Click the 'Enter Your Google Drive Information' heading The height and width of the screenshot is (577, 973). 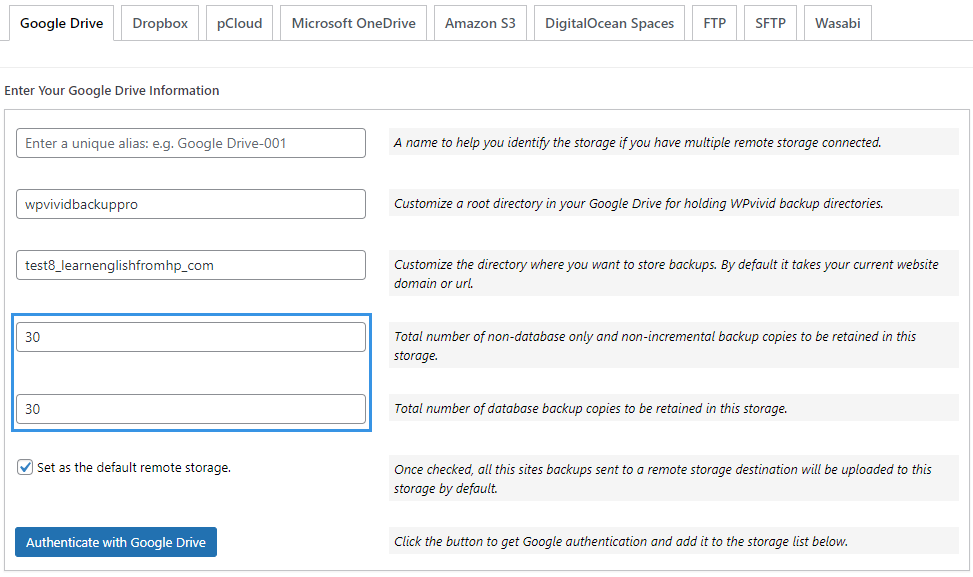(x=112, y=91)
